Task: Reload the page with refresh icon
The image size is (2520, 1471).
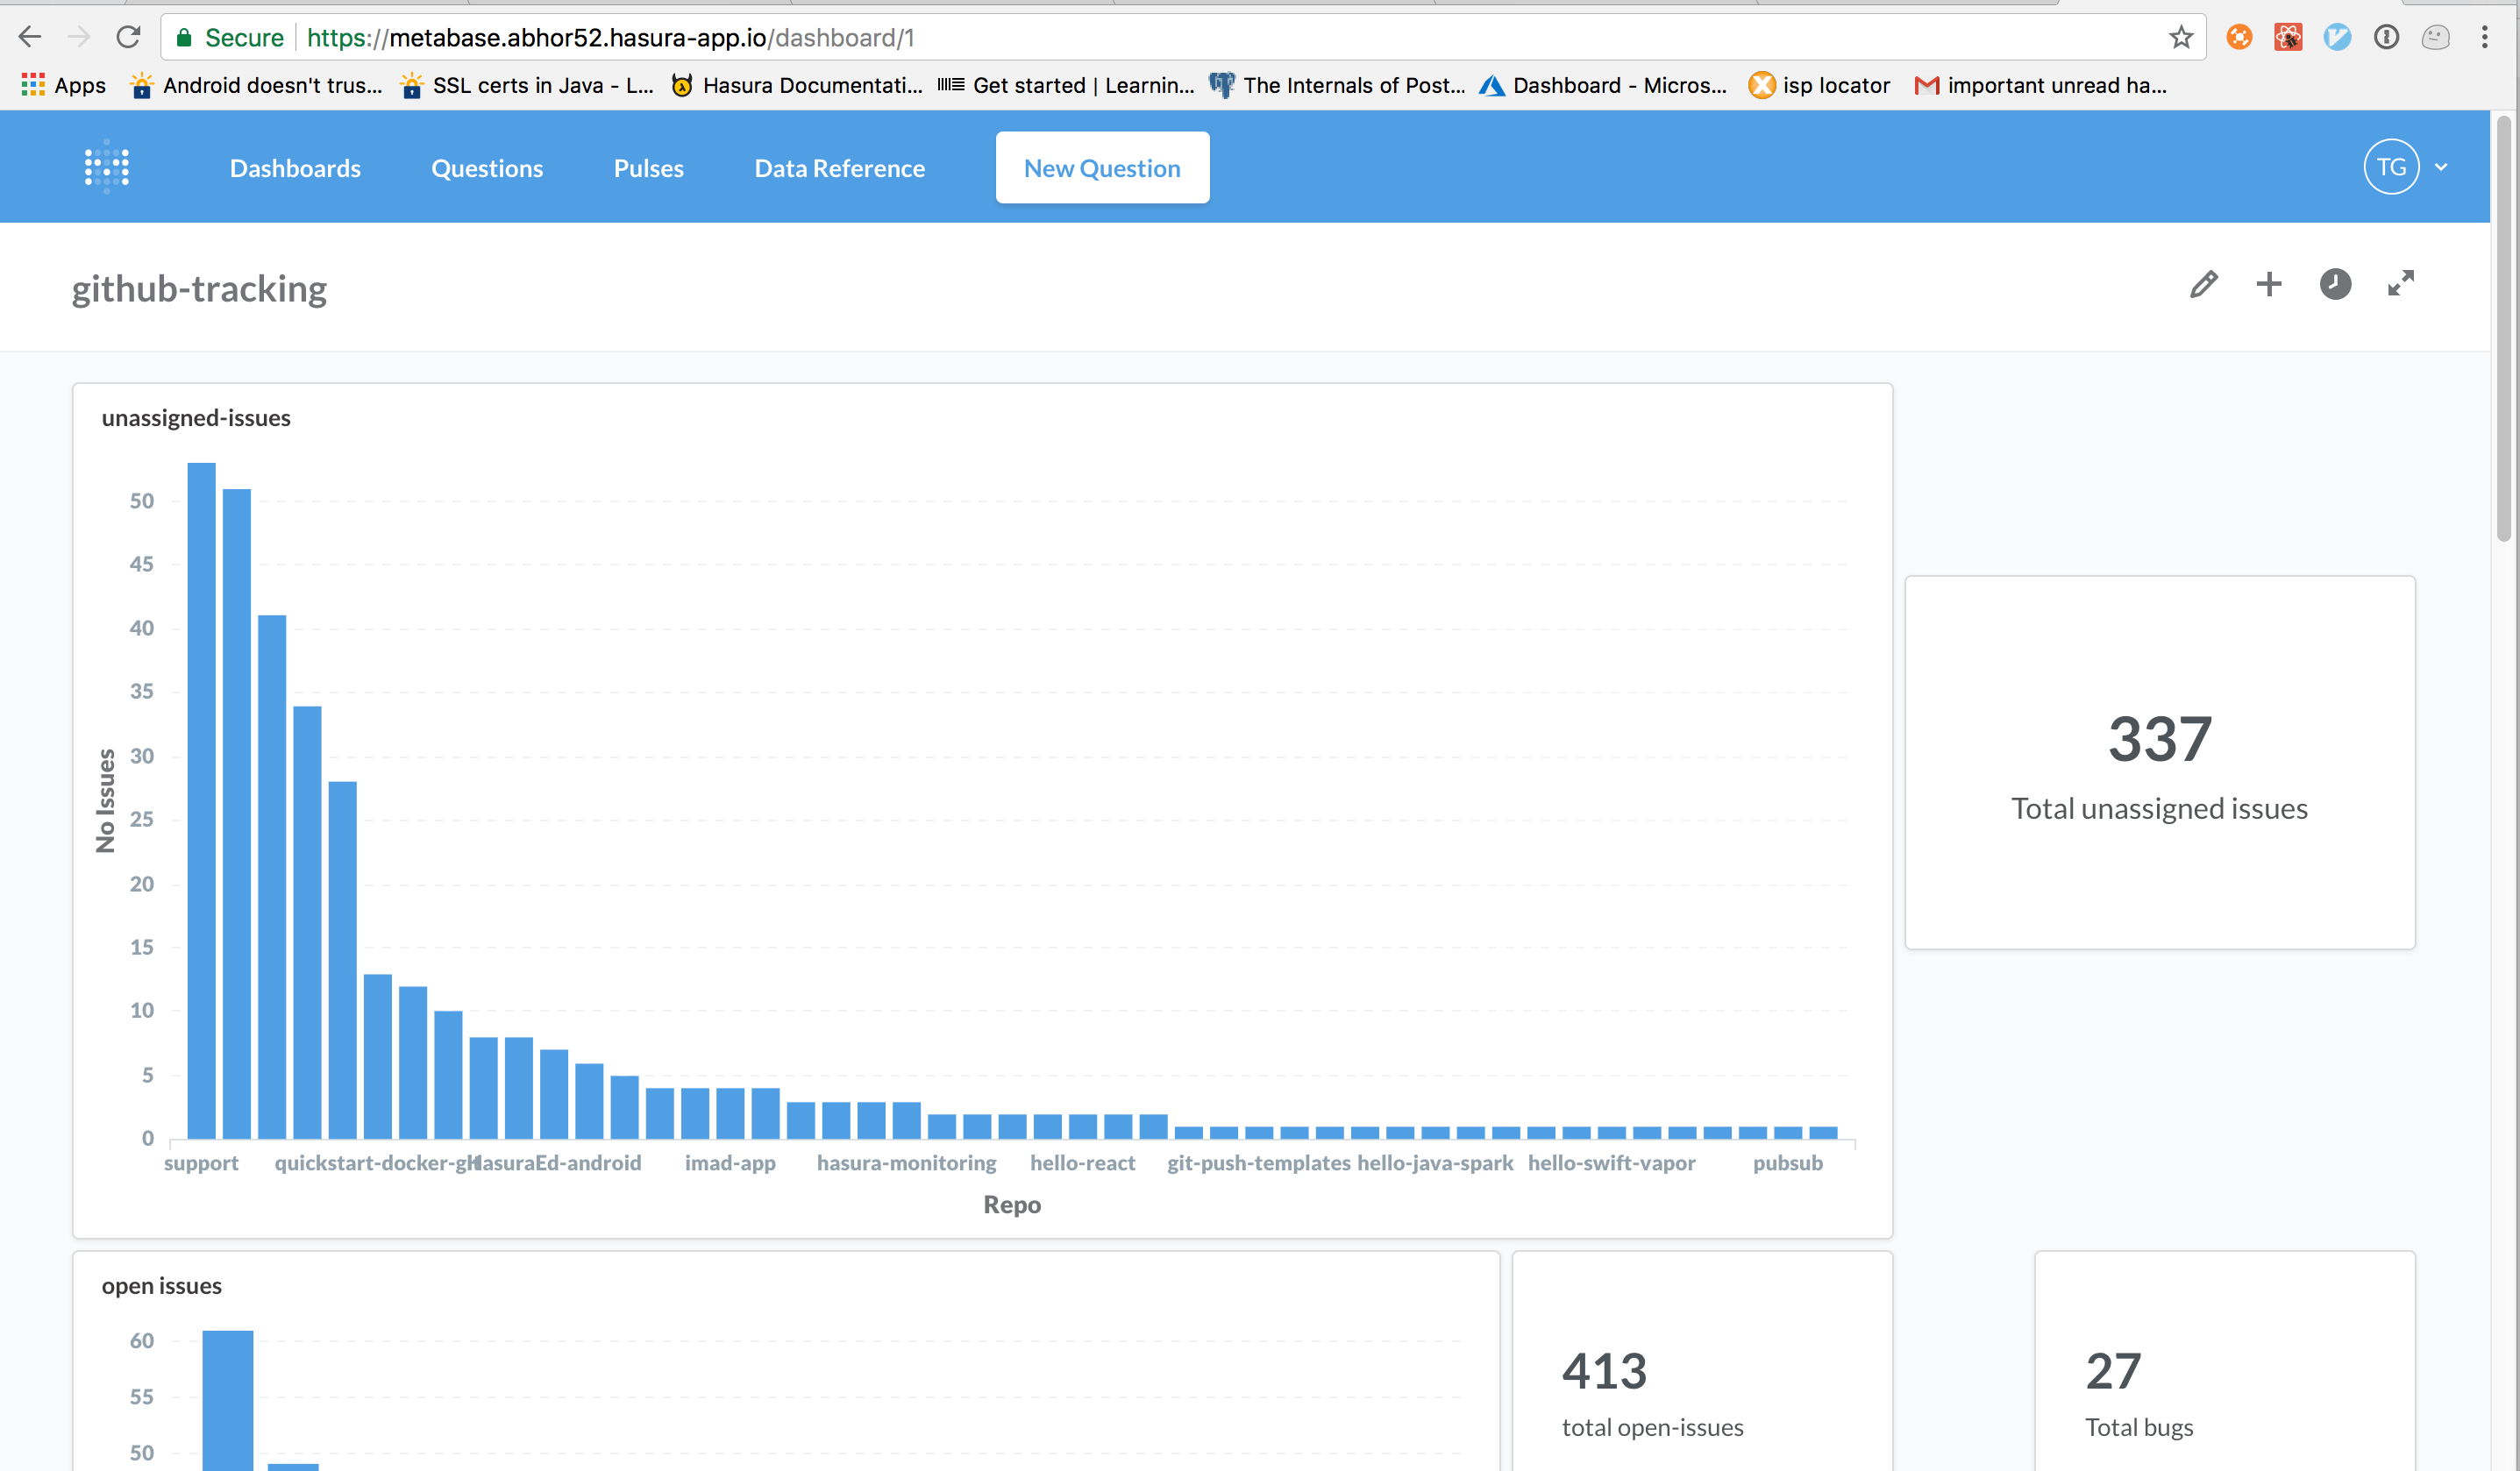Action: point(128,38)
